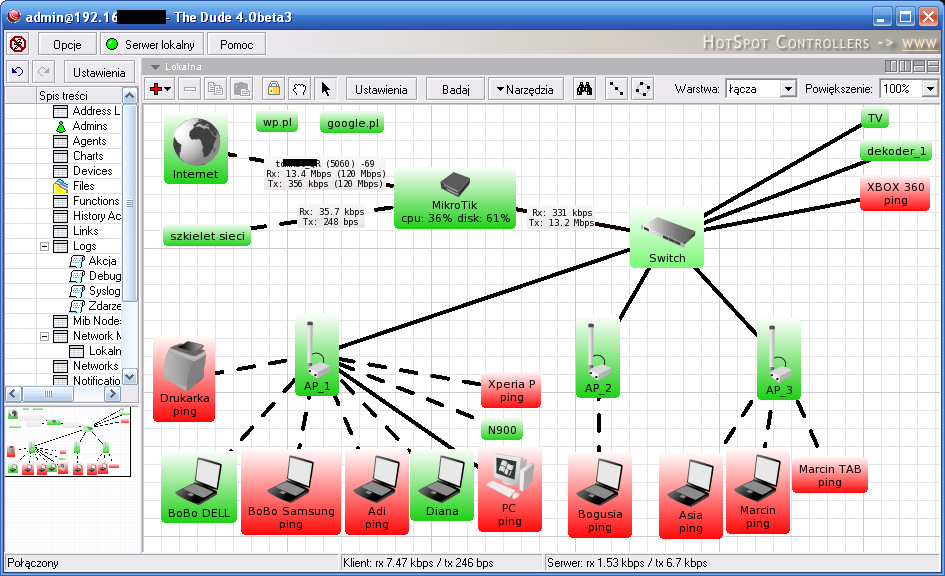Select the AP_3 access point node
This screenshot has width=945, height=576.
[779, 359]
